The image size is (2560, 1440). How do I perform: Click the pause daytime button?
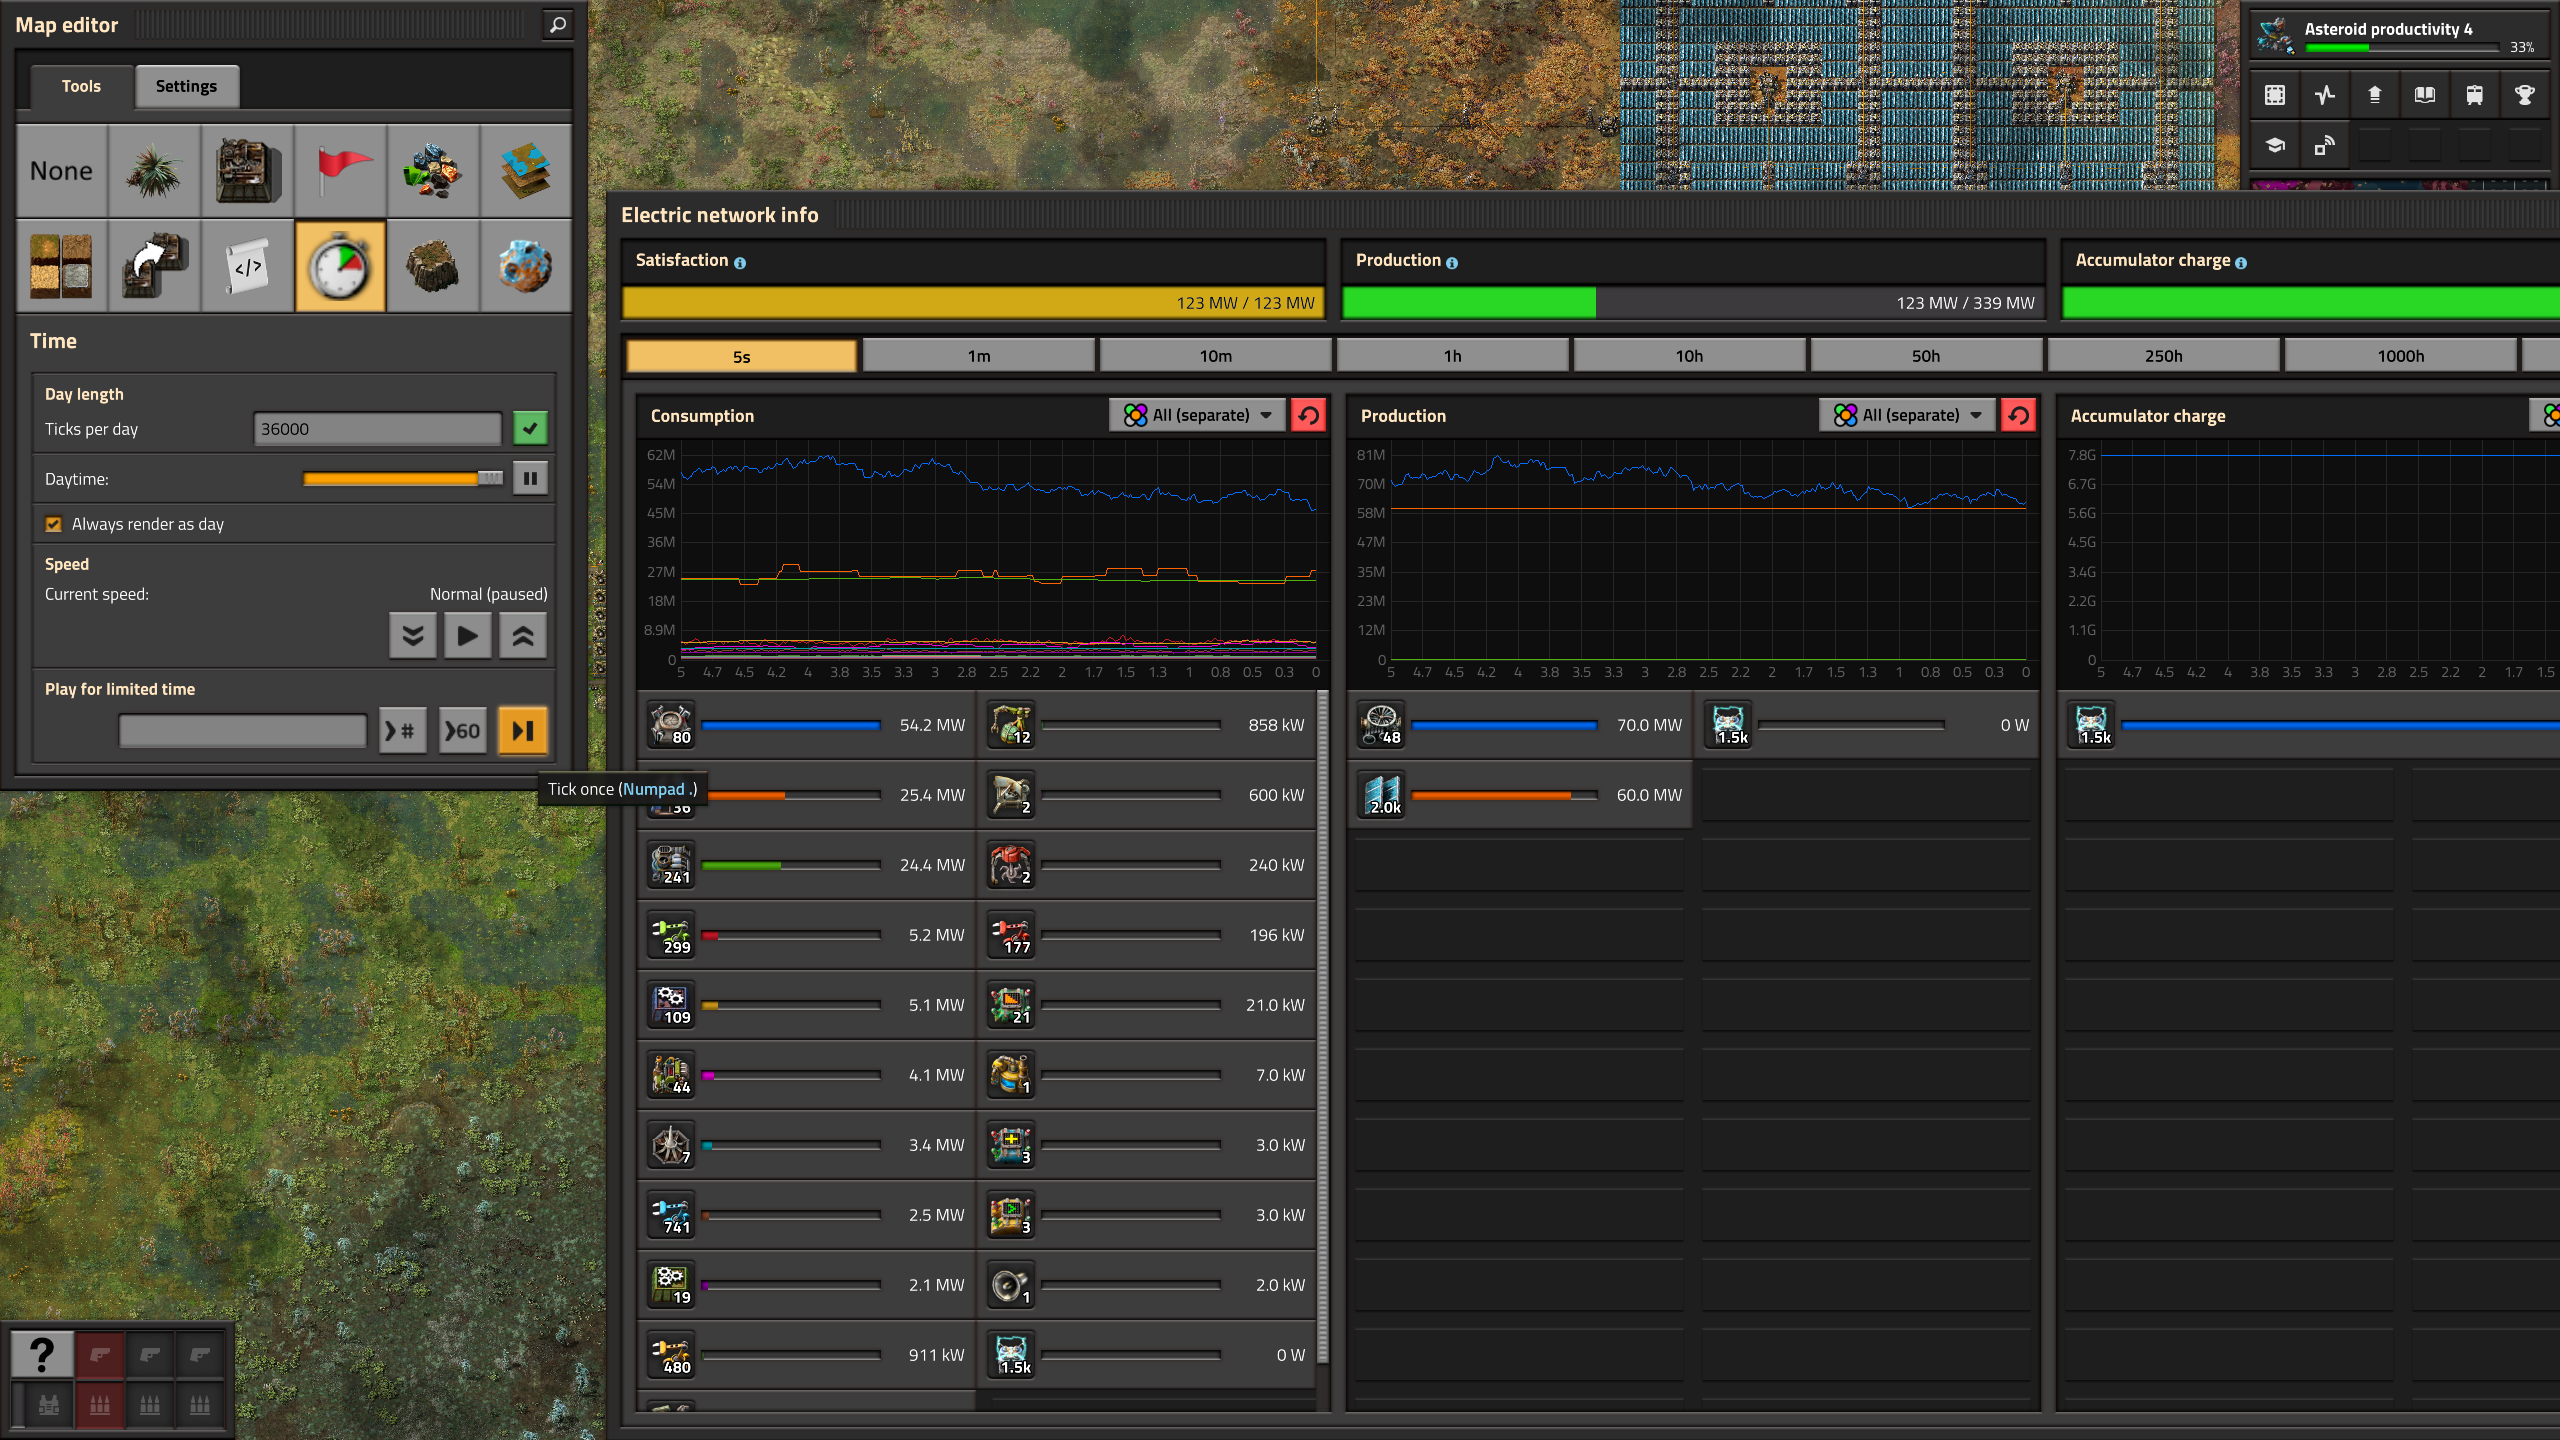530,478
